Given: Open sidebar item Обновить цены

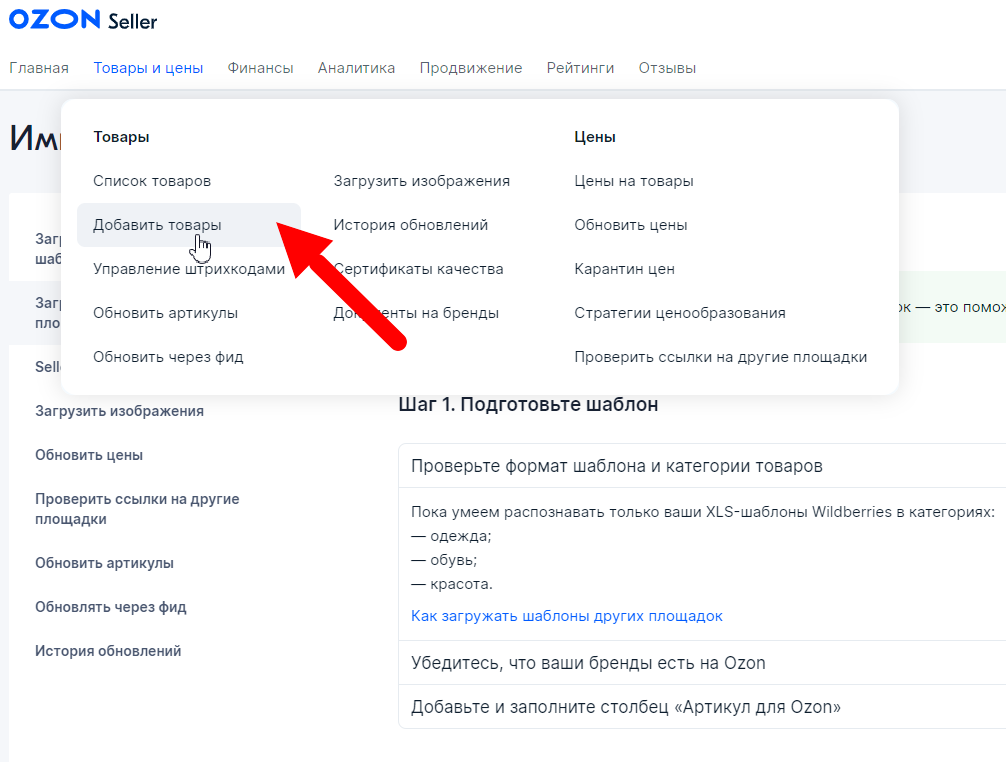Looking at the screenshot, I should coord(89,455).
